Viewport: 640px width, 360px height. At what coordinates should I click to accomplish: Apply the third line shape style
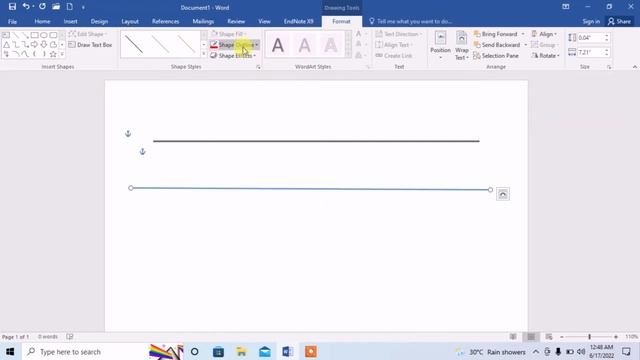point(186,44)
